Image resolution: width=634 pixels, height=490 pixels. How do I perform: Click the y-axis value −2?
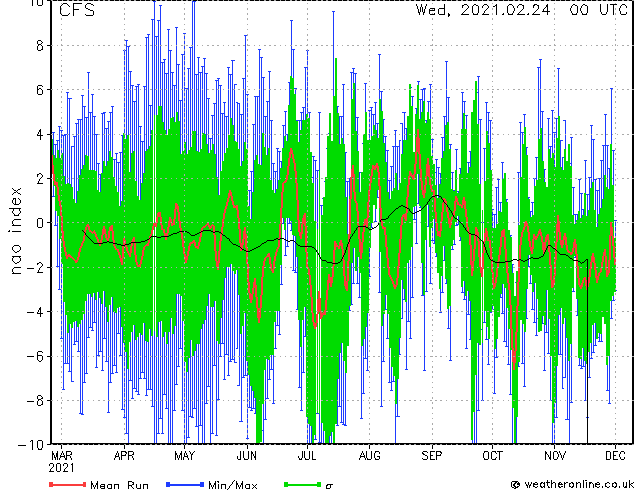tap(35, 267)
